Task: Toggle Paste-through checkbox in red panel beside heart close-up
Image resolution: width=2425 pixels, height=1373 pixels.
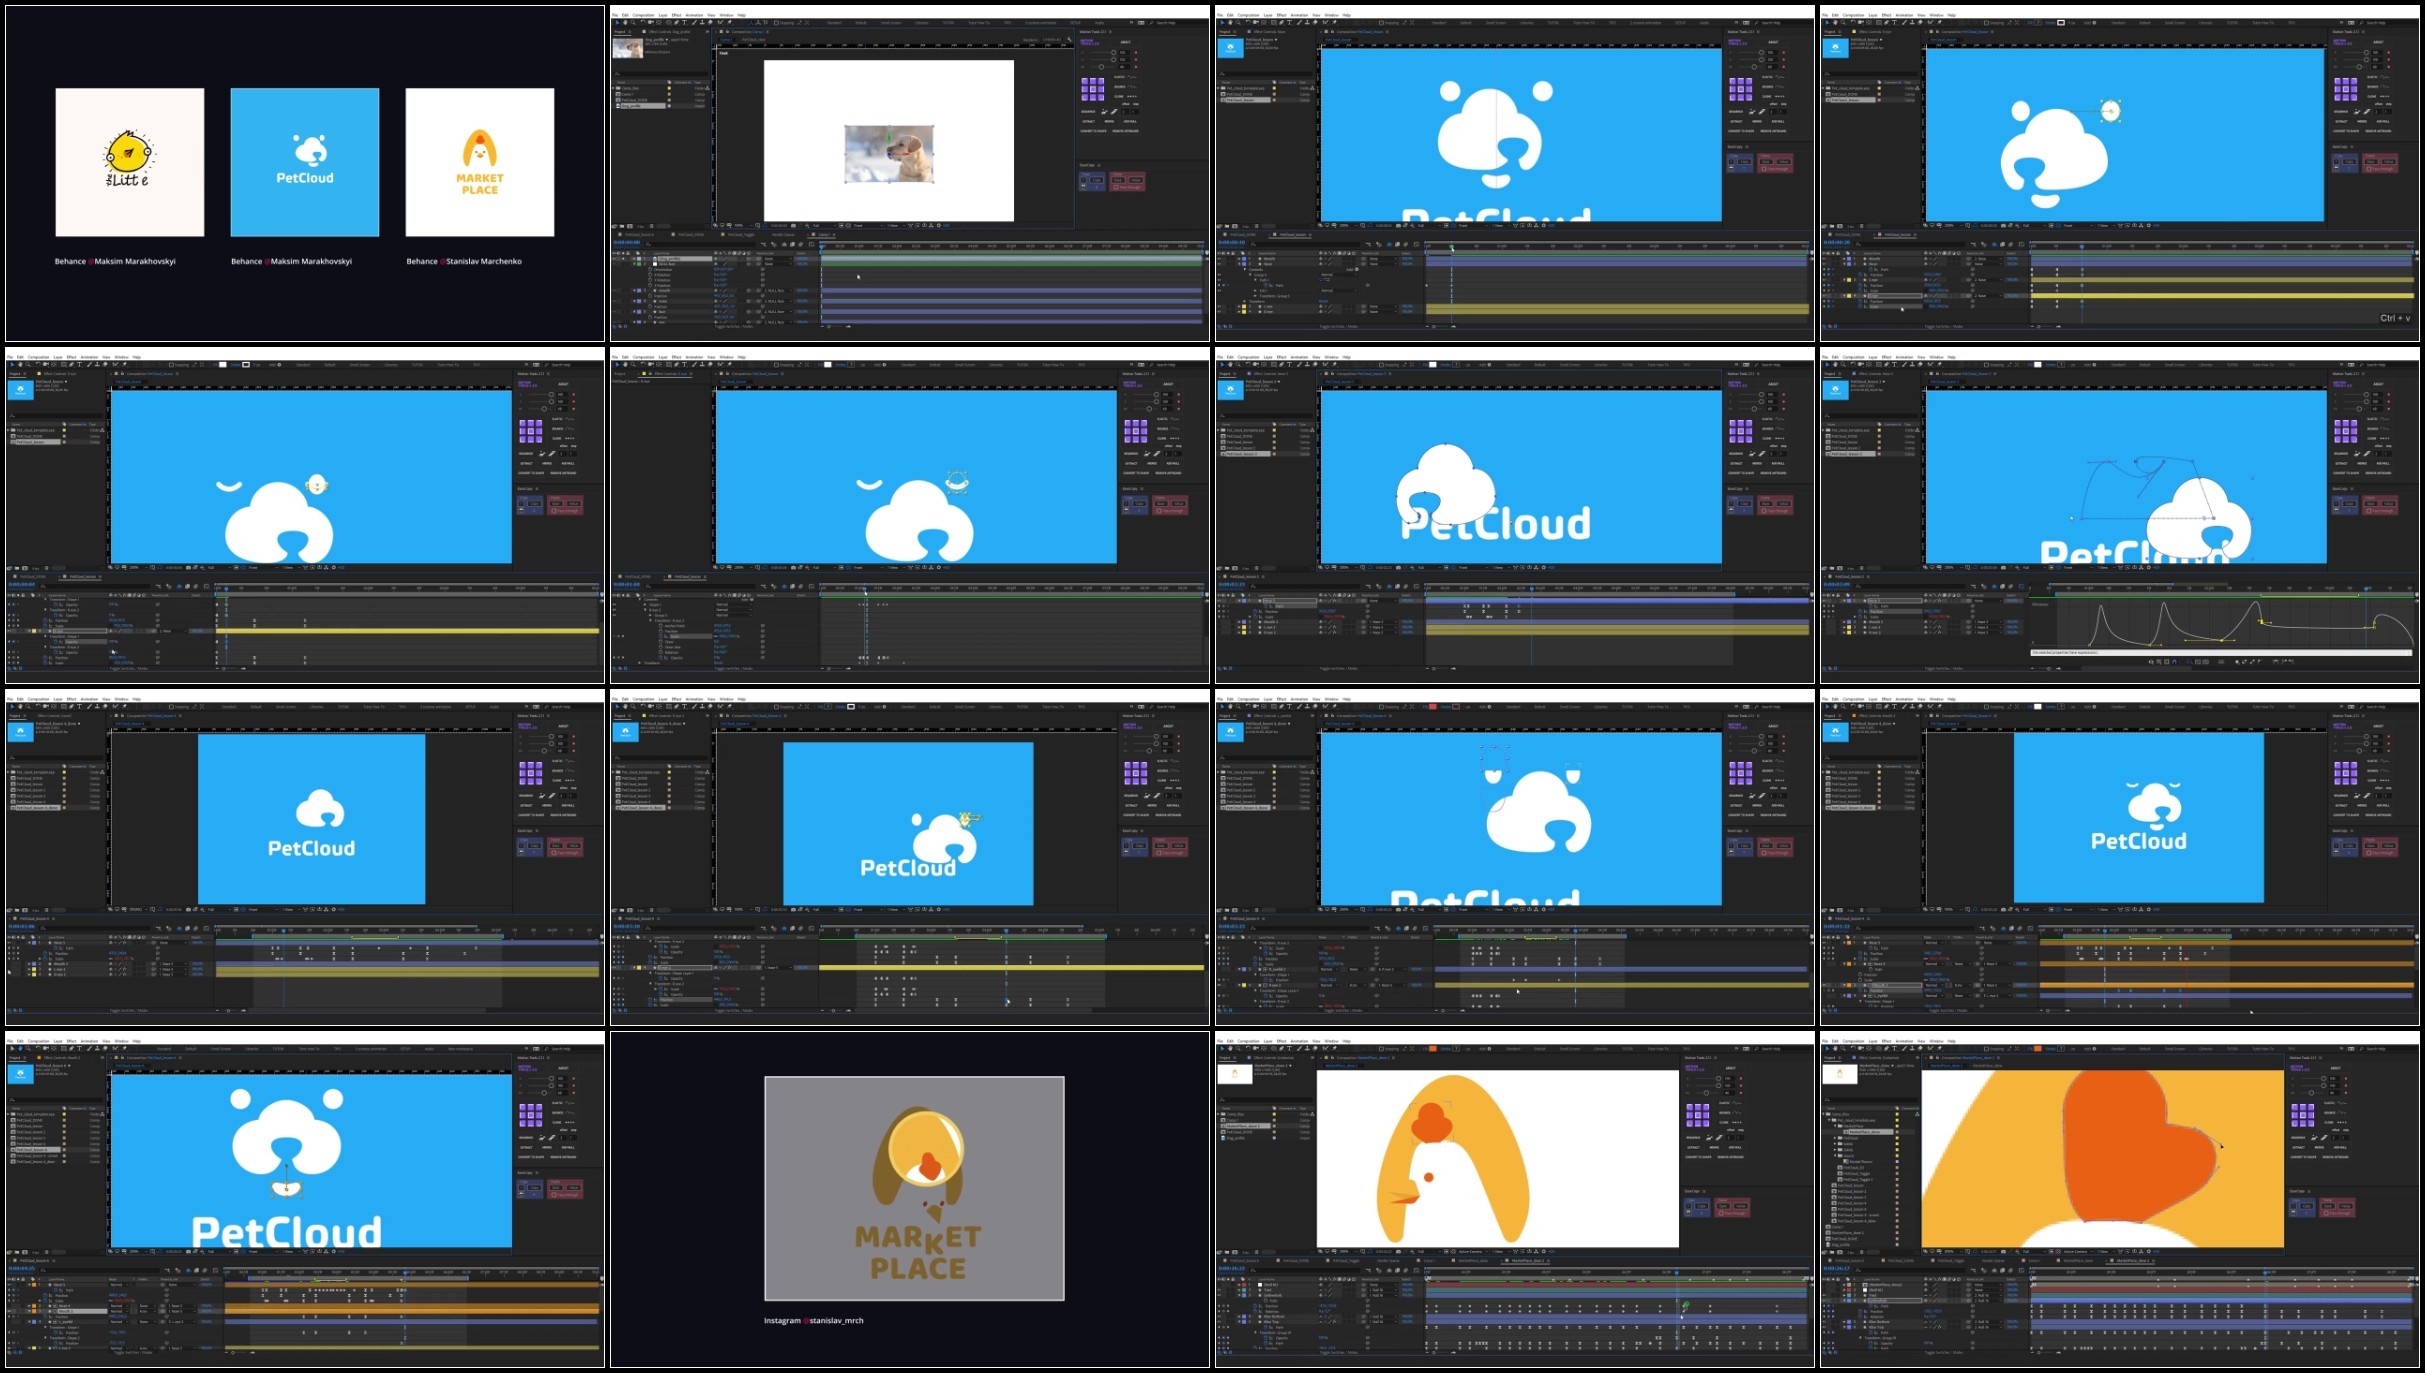Action: (2327, 1213)
